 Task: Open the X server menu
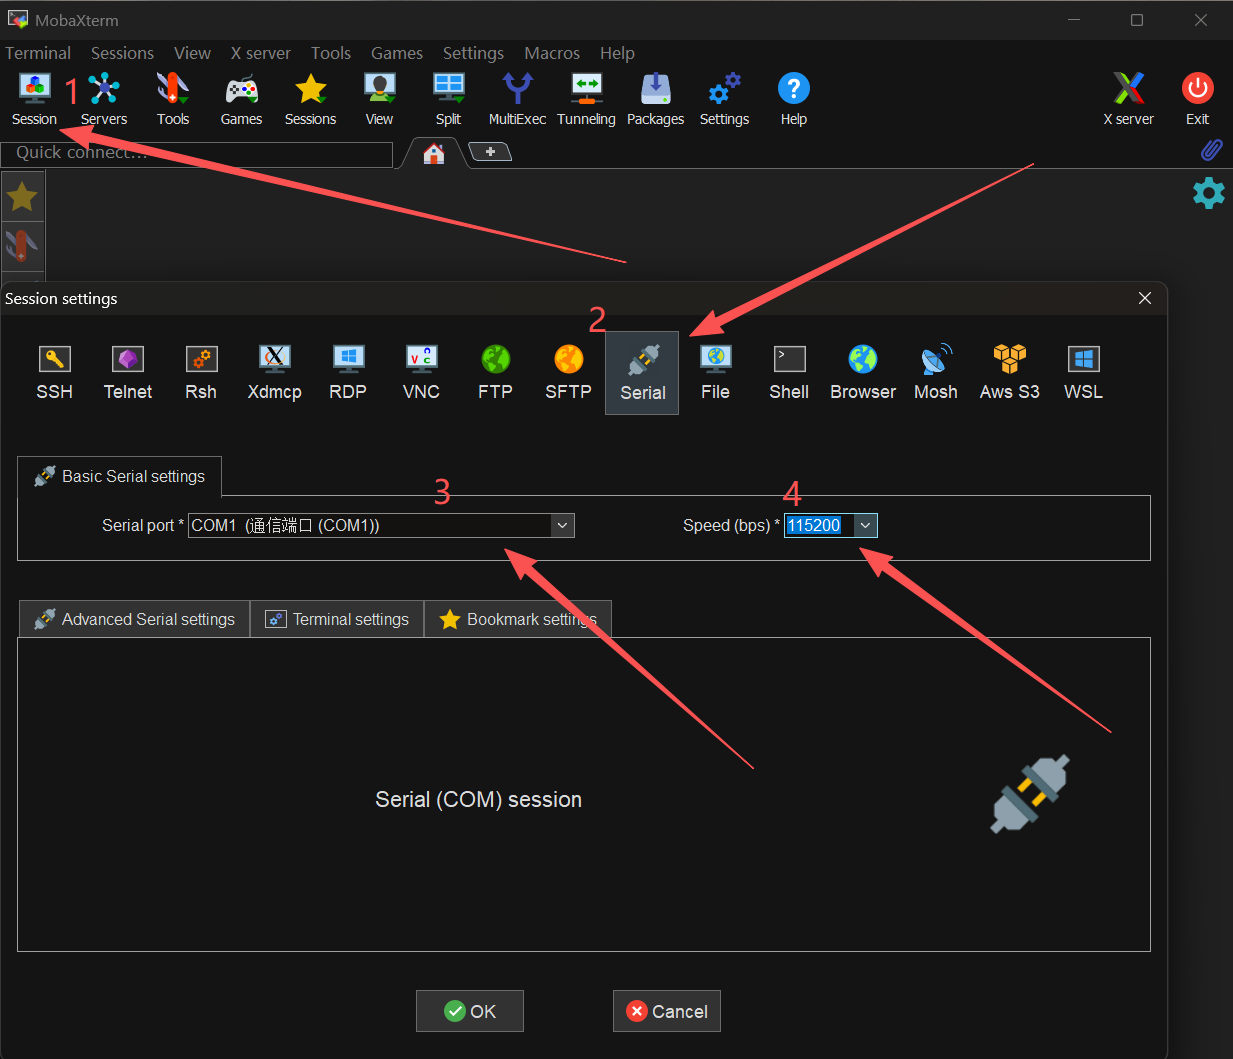(260, 53)
